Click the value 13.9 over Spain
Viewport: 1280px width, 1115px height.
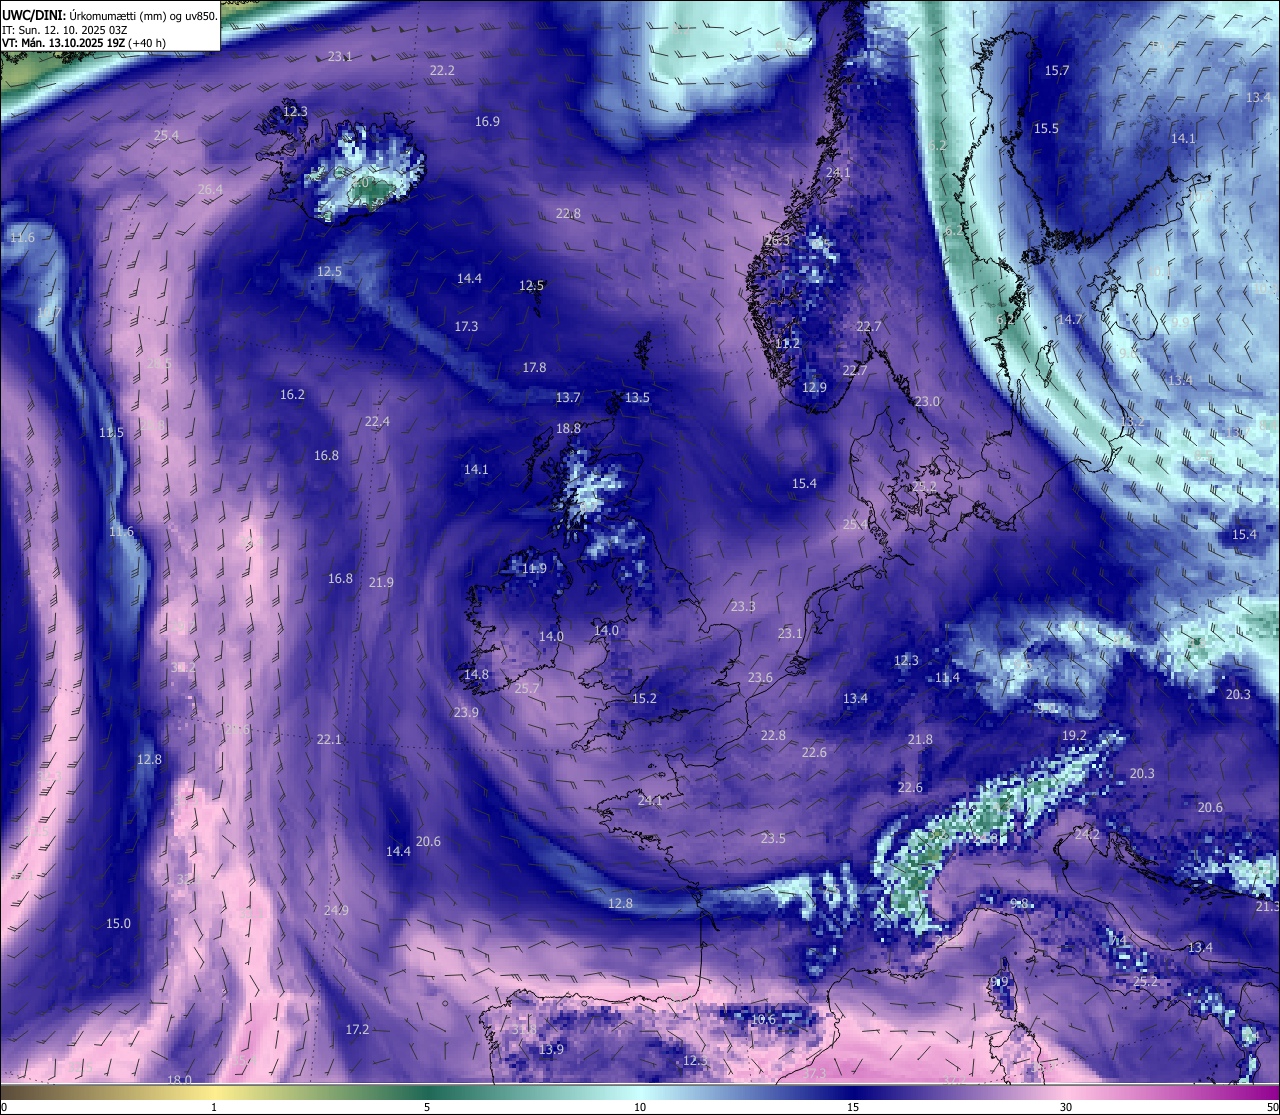click(551, 1049)
